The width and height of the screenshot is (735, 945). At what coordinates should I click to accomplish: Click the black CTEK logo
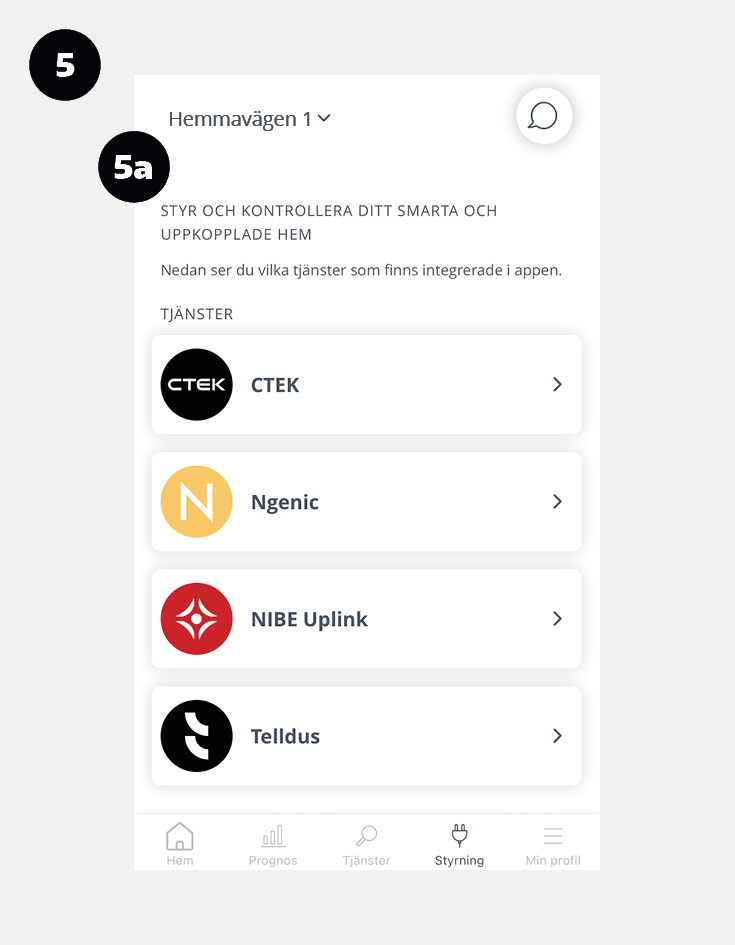196,385
